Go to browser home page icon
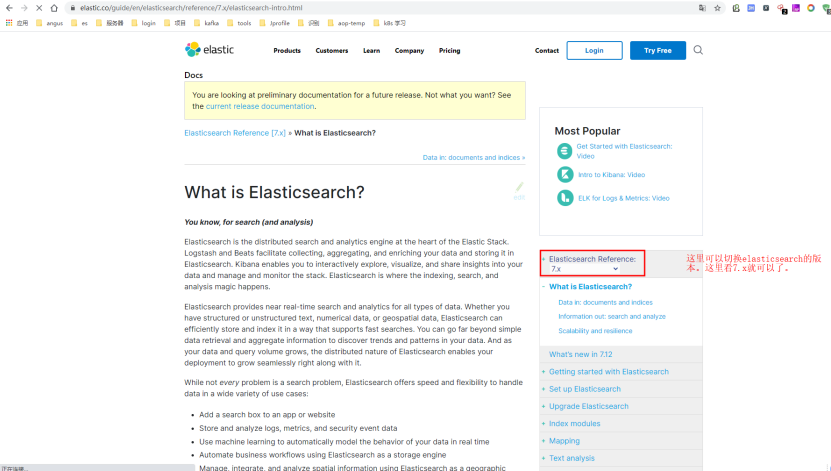831x471 pixels. [x=54, y=8]
